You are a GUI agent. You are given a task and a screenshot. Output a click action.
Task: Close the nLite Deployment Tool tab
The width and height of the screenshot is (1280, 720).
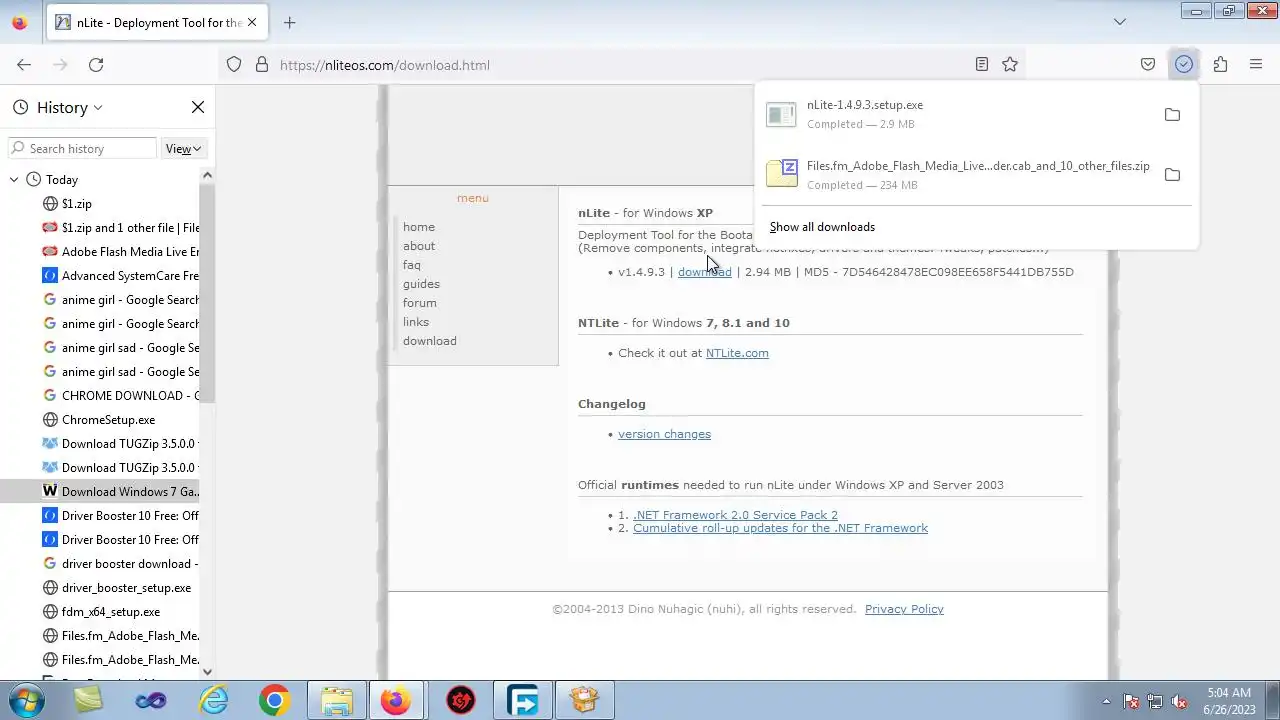click(x=252, y=22)
